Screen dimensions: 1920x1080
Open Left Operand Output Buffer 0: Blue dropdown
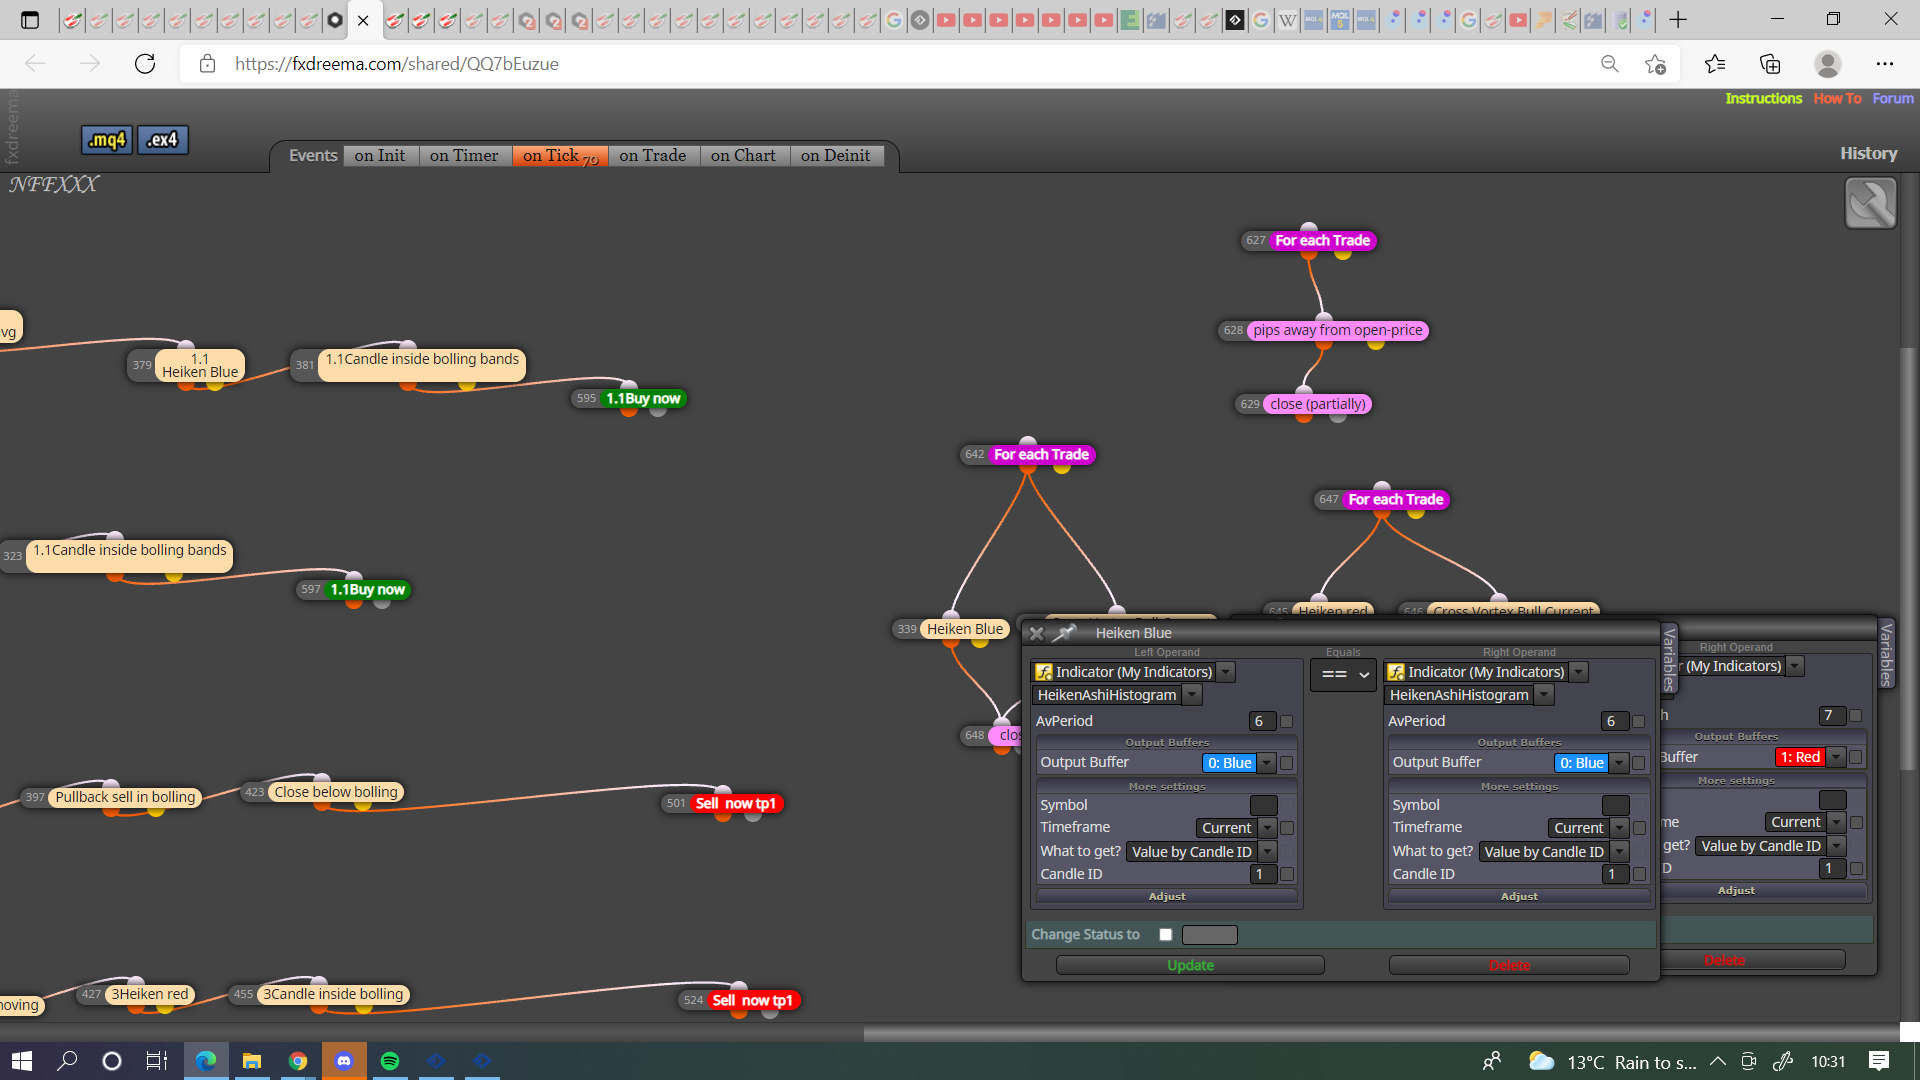pos(1267,763)
